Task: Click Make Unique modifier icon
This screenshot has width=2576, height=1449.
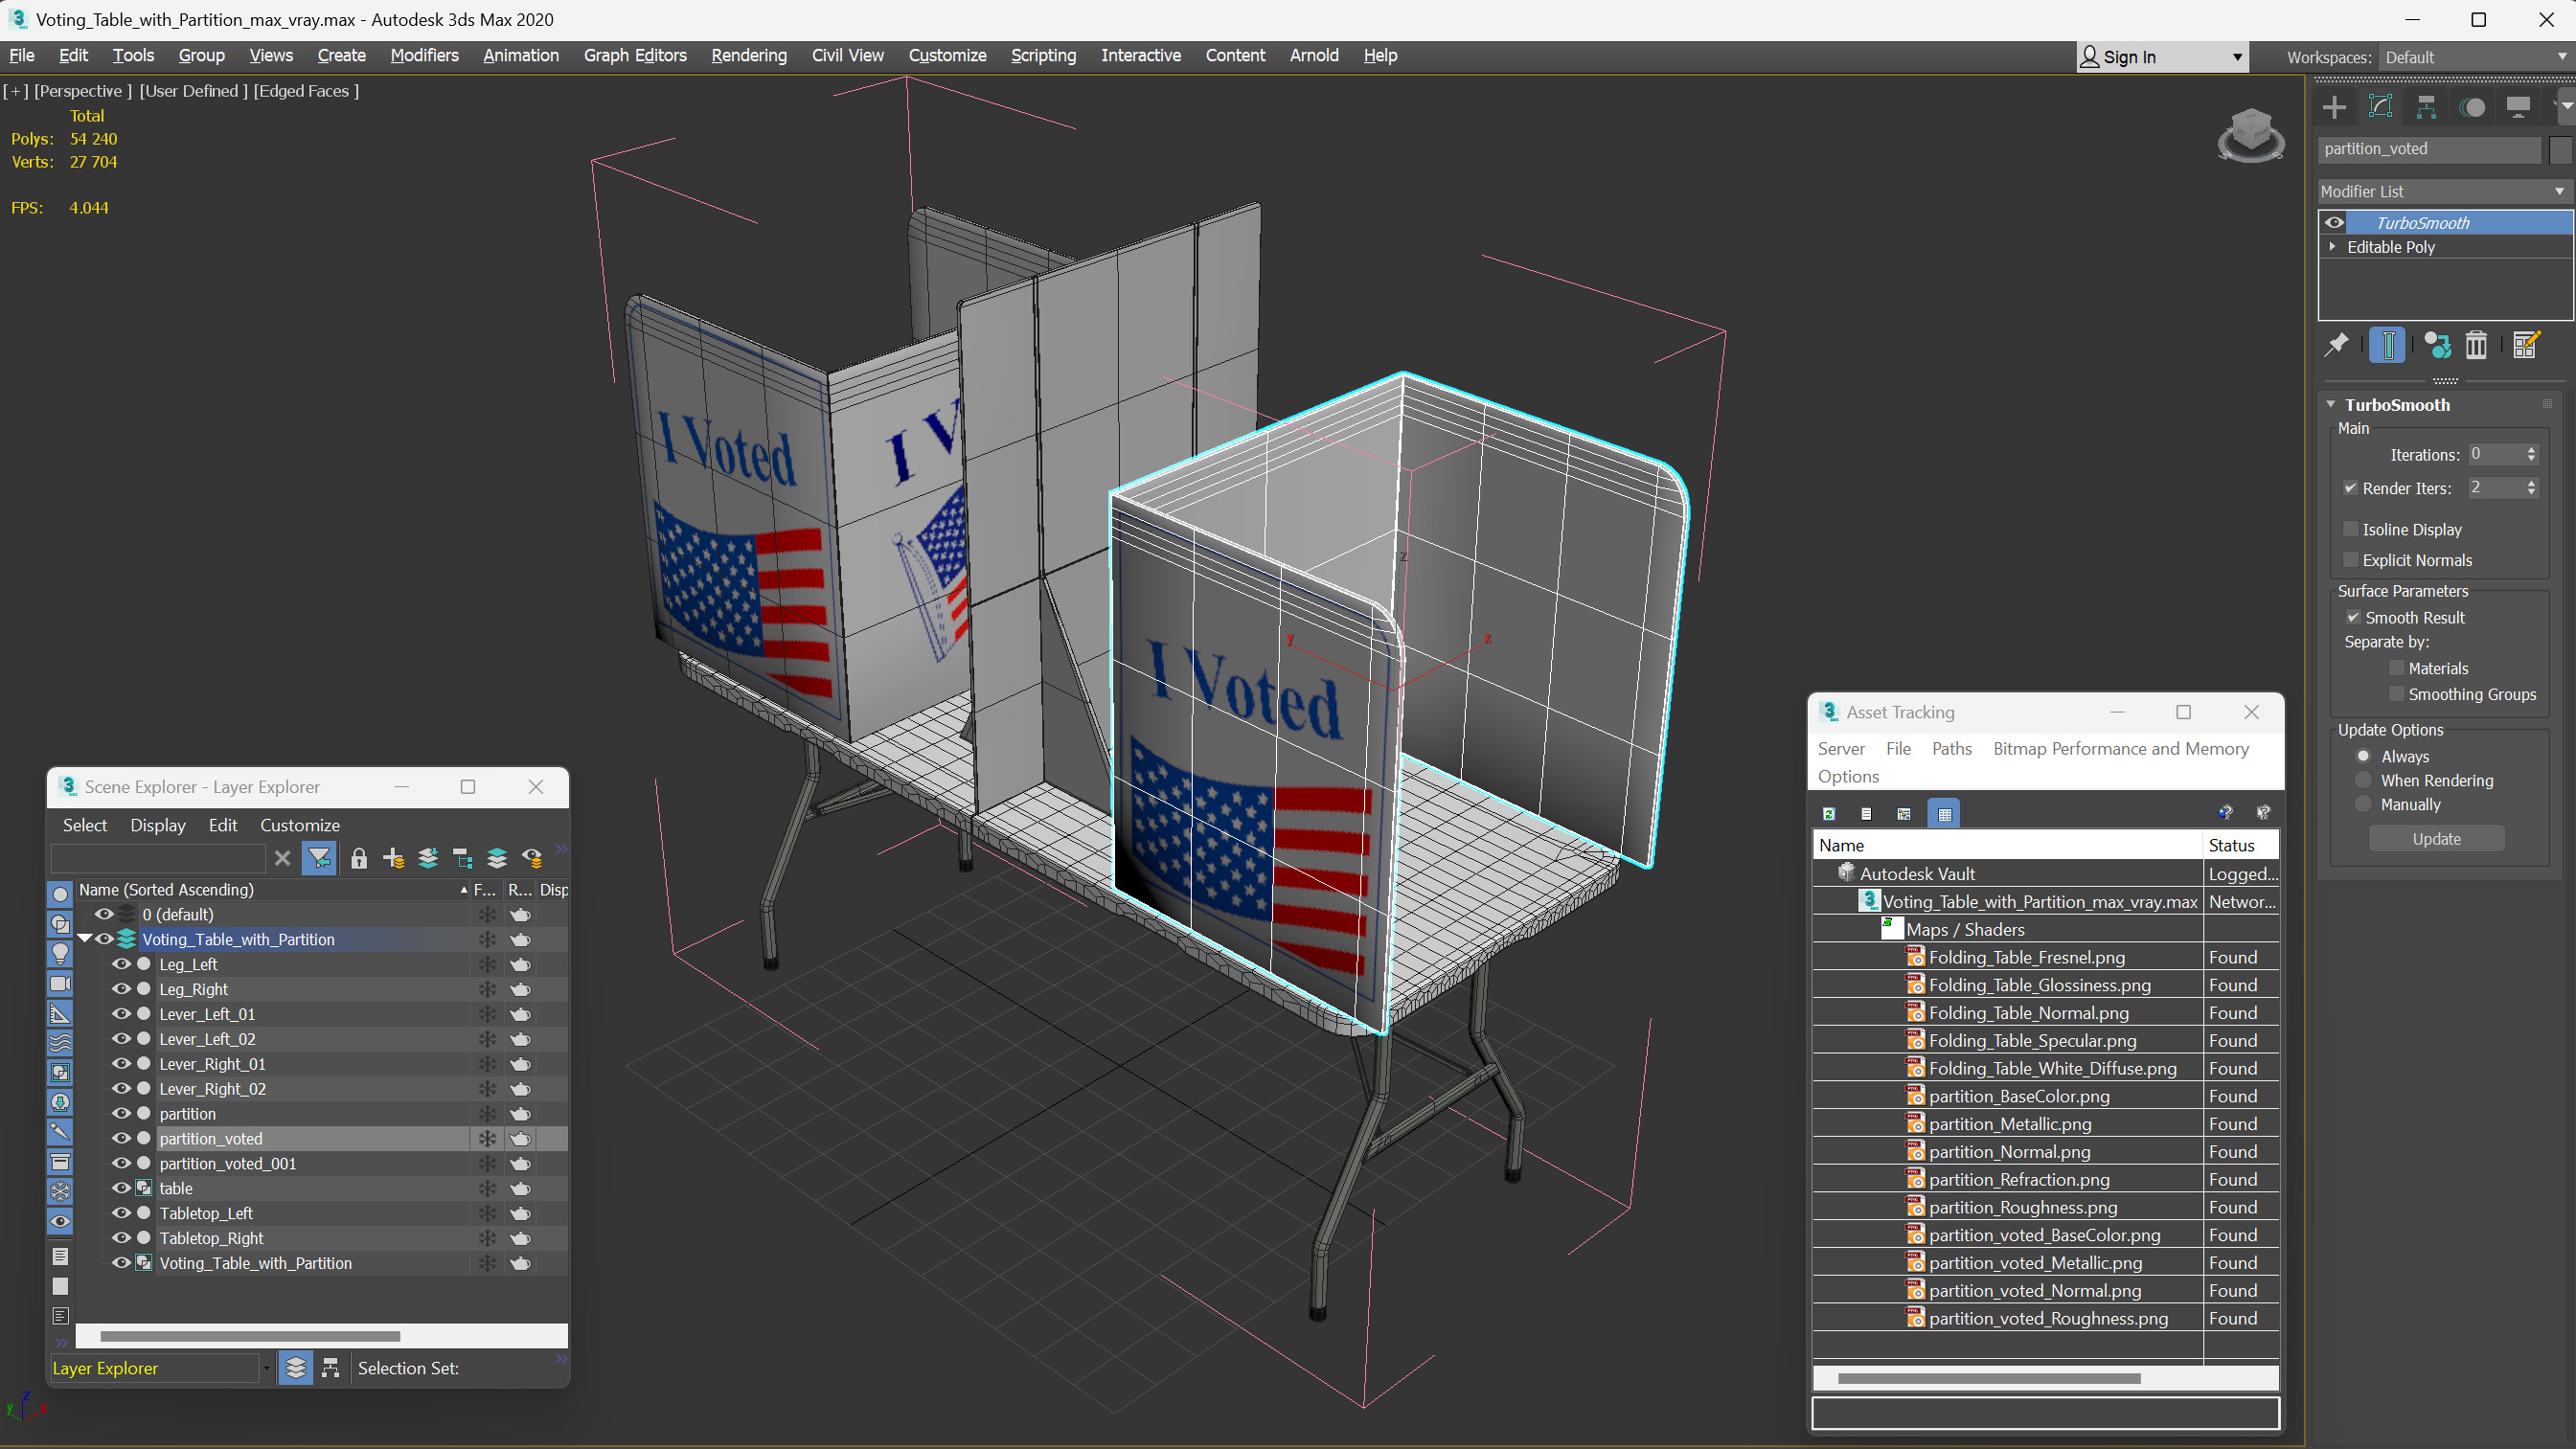Action: pyautogui.click(x=2437, y=345)
